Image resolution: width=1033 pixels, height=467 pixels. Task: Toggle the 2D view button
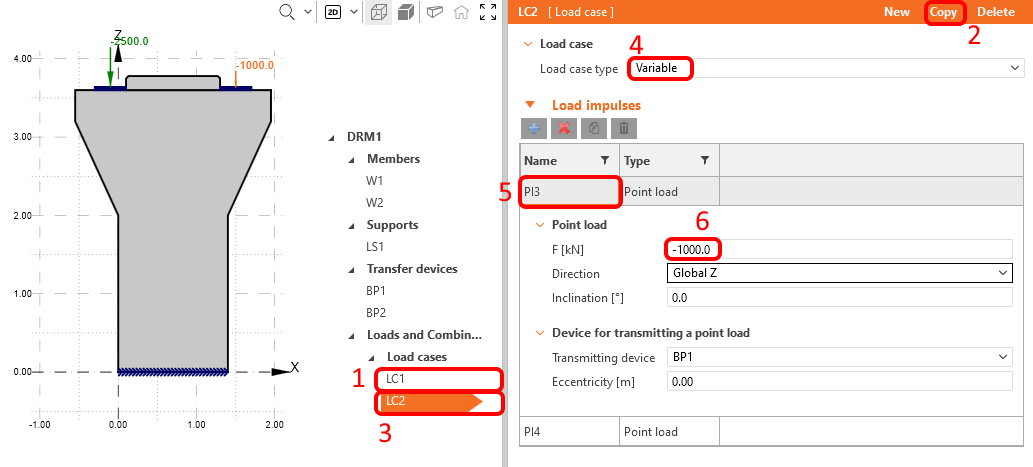click(336, 12)
